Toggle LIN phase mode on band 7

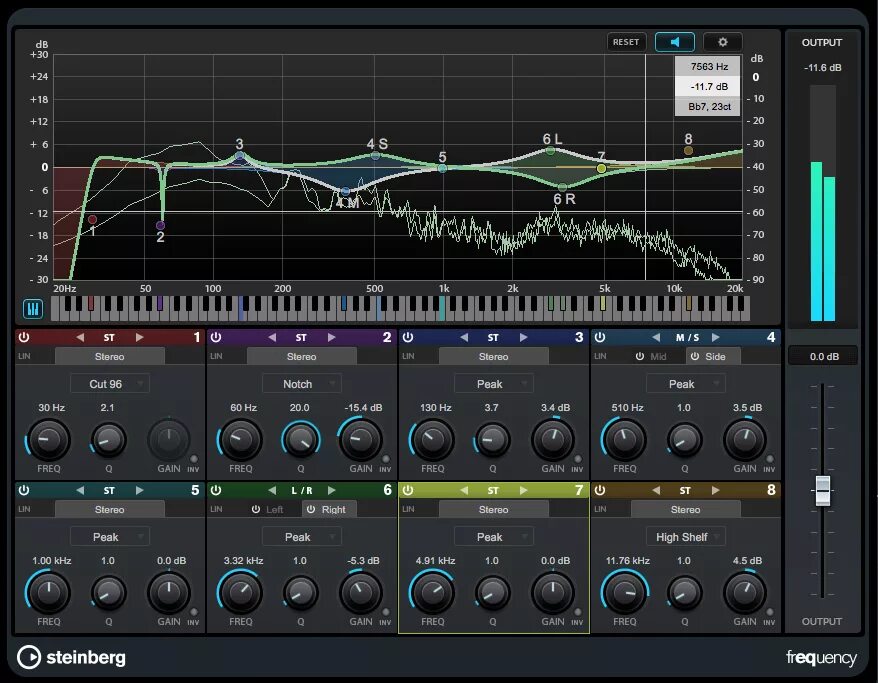408,509
